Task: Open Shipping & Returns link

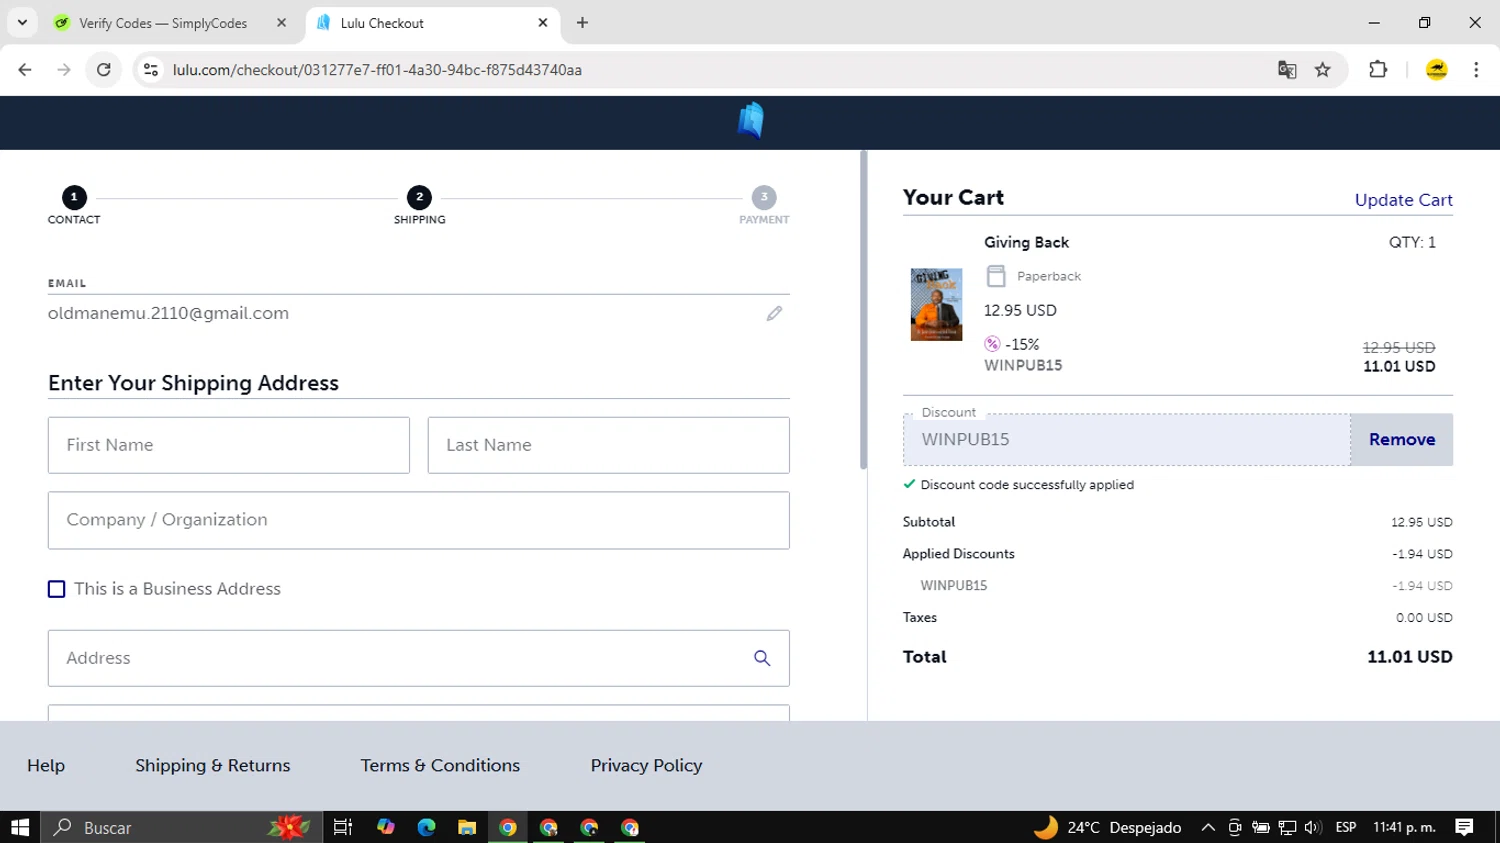Action: [x=213, y=766]
